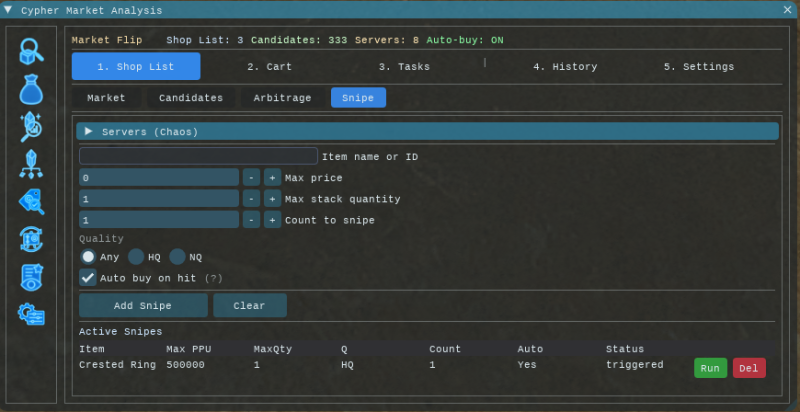This screenshot has width=800, height=412.
Task: Open the money bag sidebar icon
Action: point(31,90)
